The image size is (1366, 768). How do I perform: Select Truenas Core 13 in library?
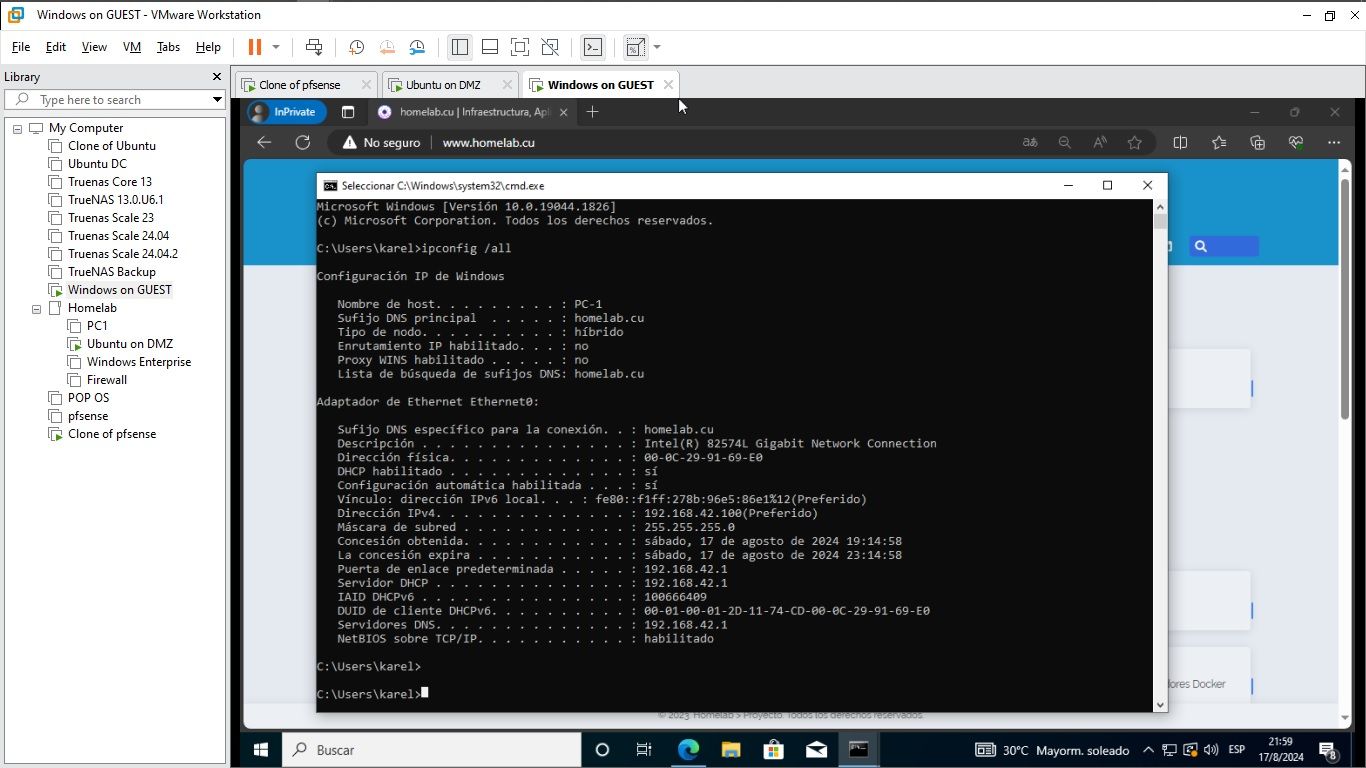point(110,182)
